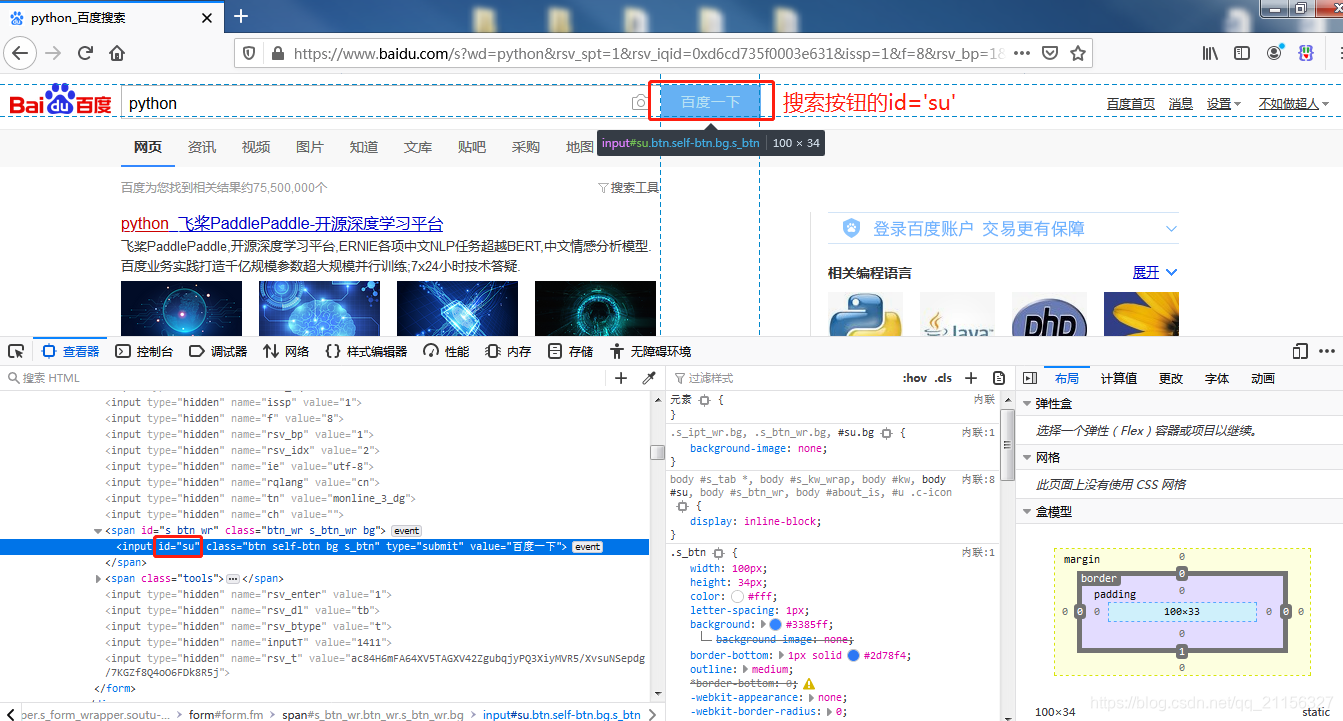Open the 无障碍环境 Accessibility tab
This screenshot has width=1343, height=721.
pyautogui.click(x=650, y=351)
